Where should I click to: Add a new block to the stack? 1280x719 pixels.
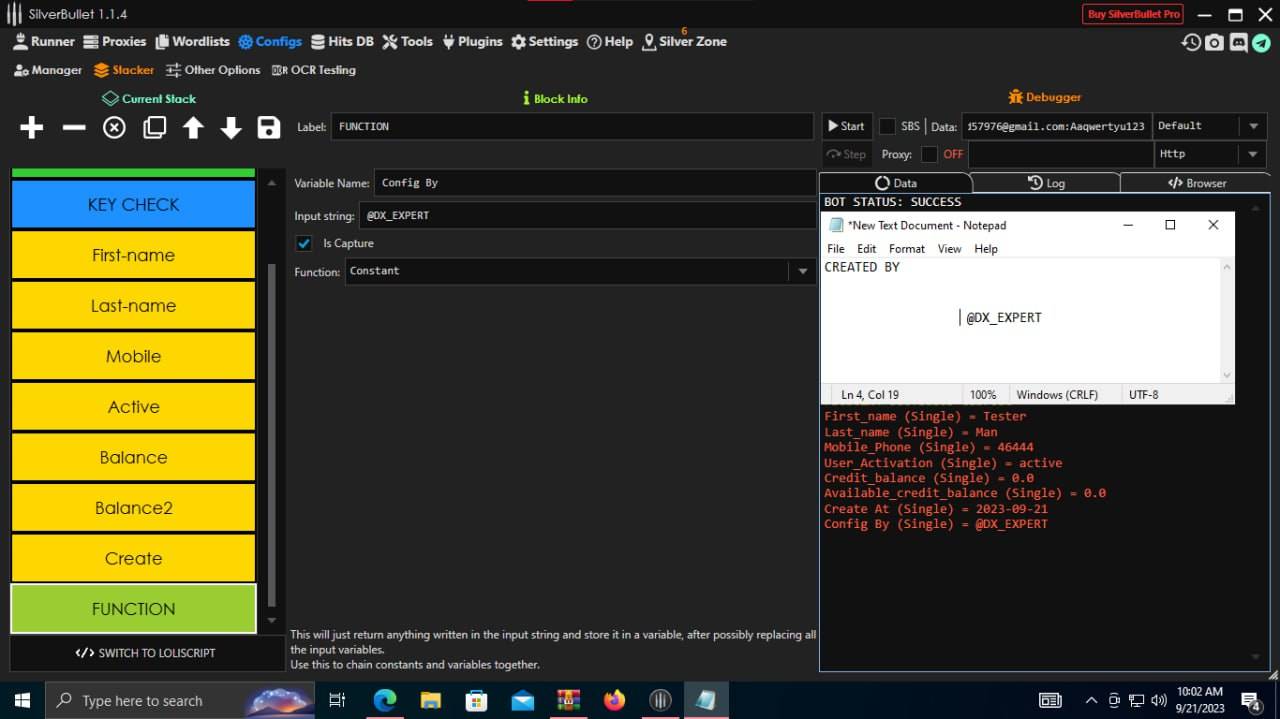click(32, 127)
